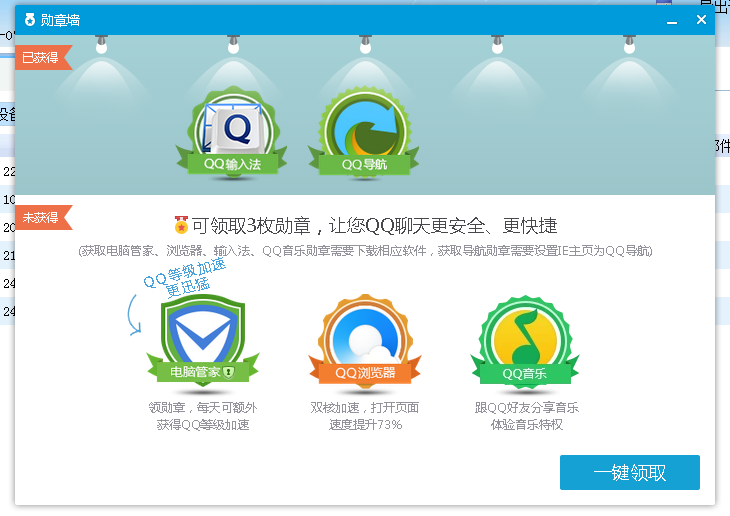Click the 领勋章，每天可额外 description text
Viewport: 730px width, 516px height.
pos(202,407)
